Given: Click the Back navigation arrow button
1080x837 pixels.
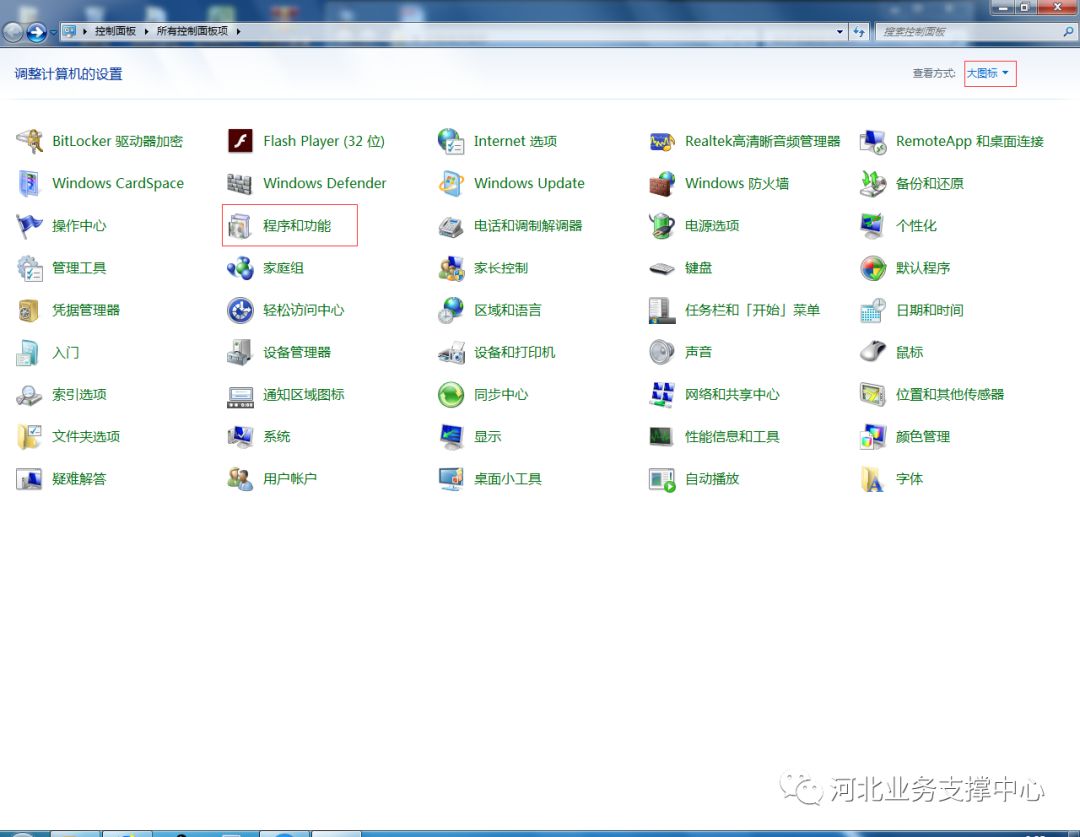Looking at the screenshot, I should click(13, 32).
